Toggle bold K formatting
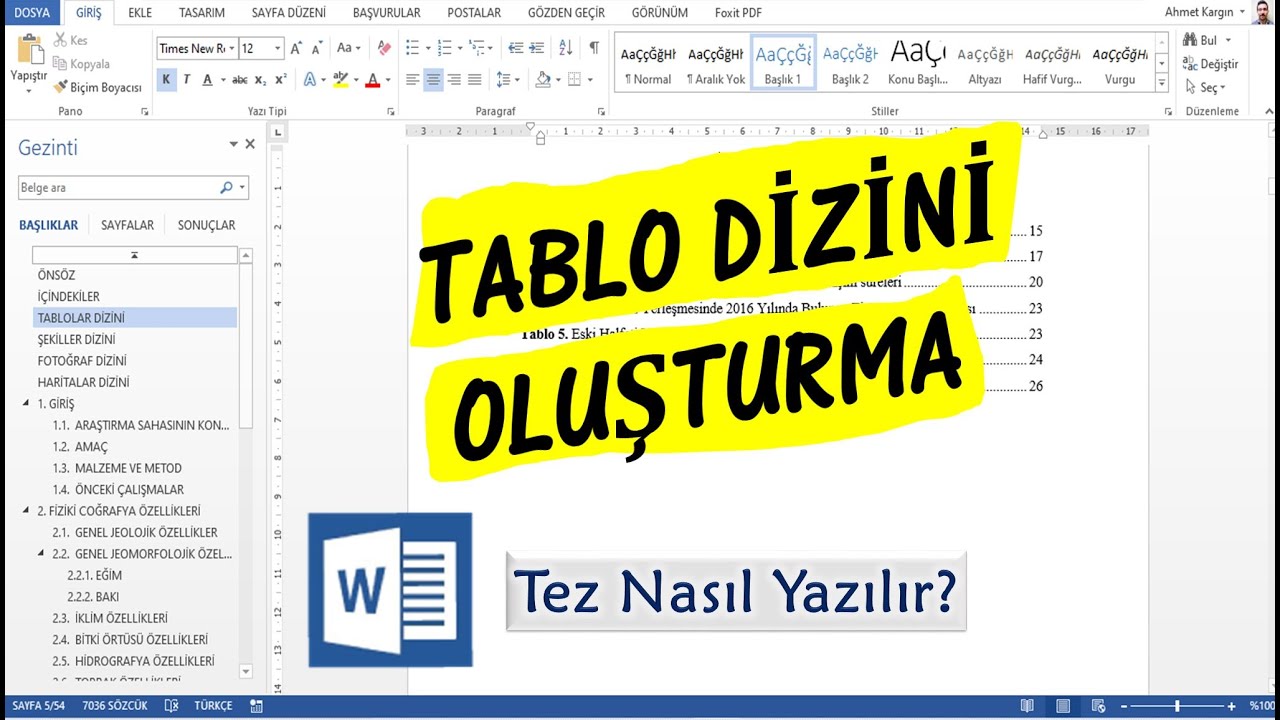 coord(166,79)
